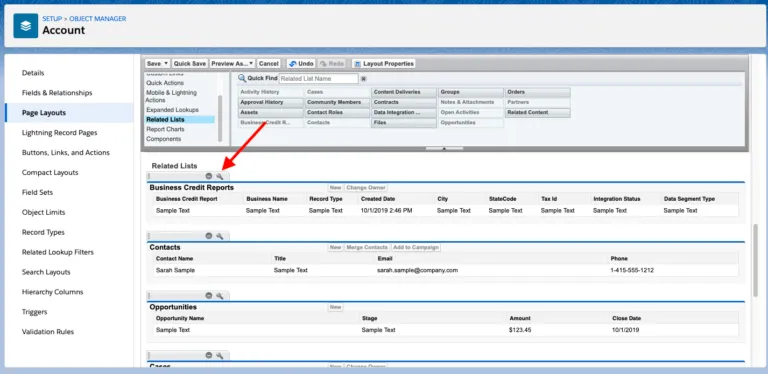
Task: Click New button in Contacts list
Action: tap(336, 248)
